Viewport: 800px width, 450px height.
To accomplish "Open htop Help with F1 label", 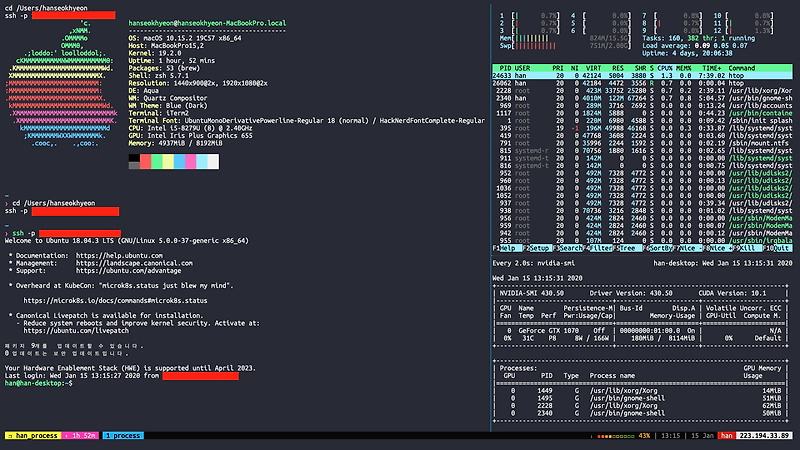I will coord(507,248).
